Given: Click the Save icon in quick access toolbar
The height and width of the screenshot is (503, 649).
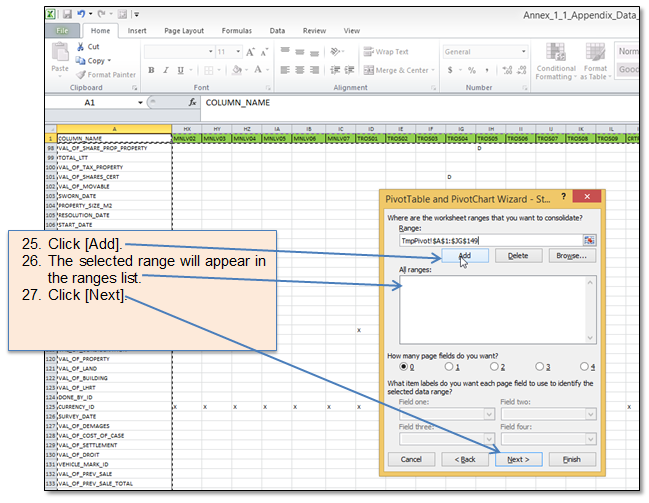Looking at the screenshot, I should click(x=66, y=15).
